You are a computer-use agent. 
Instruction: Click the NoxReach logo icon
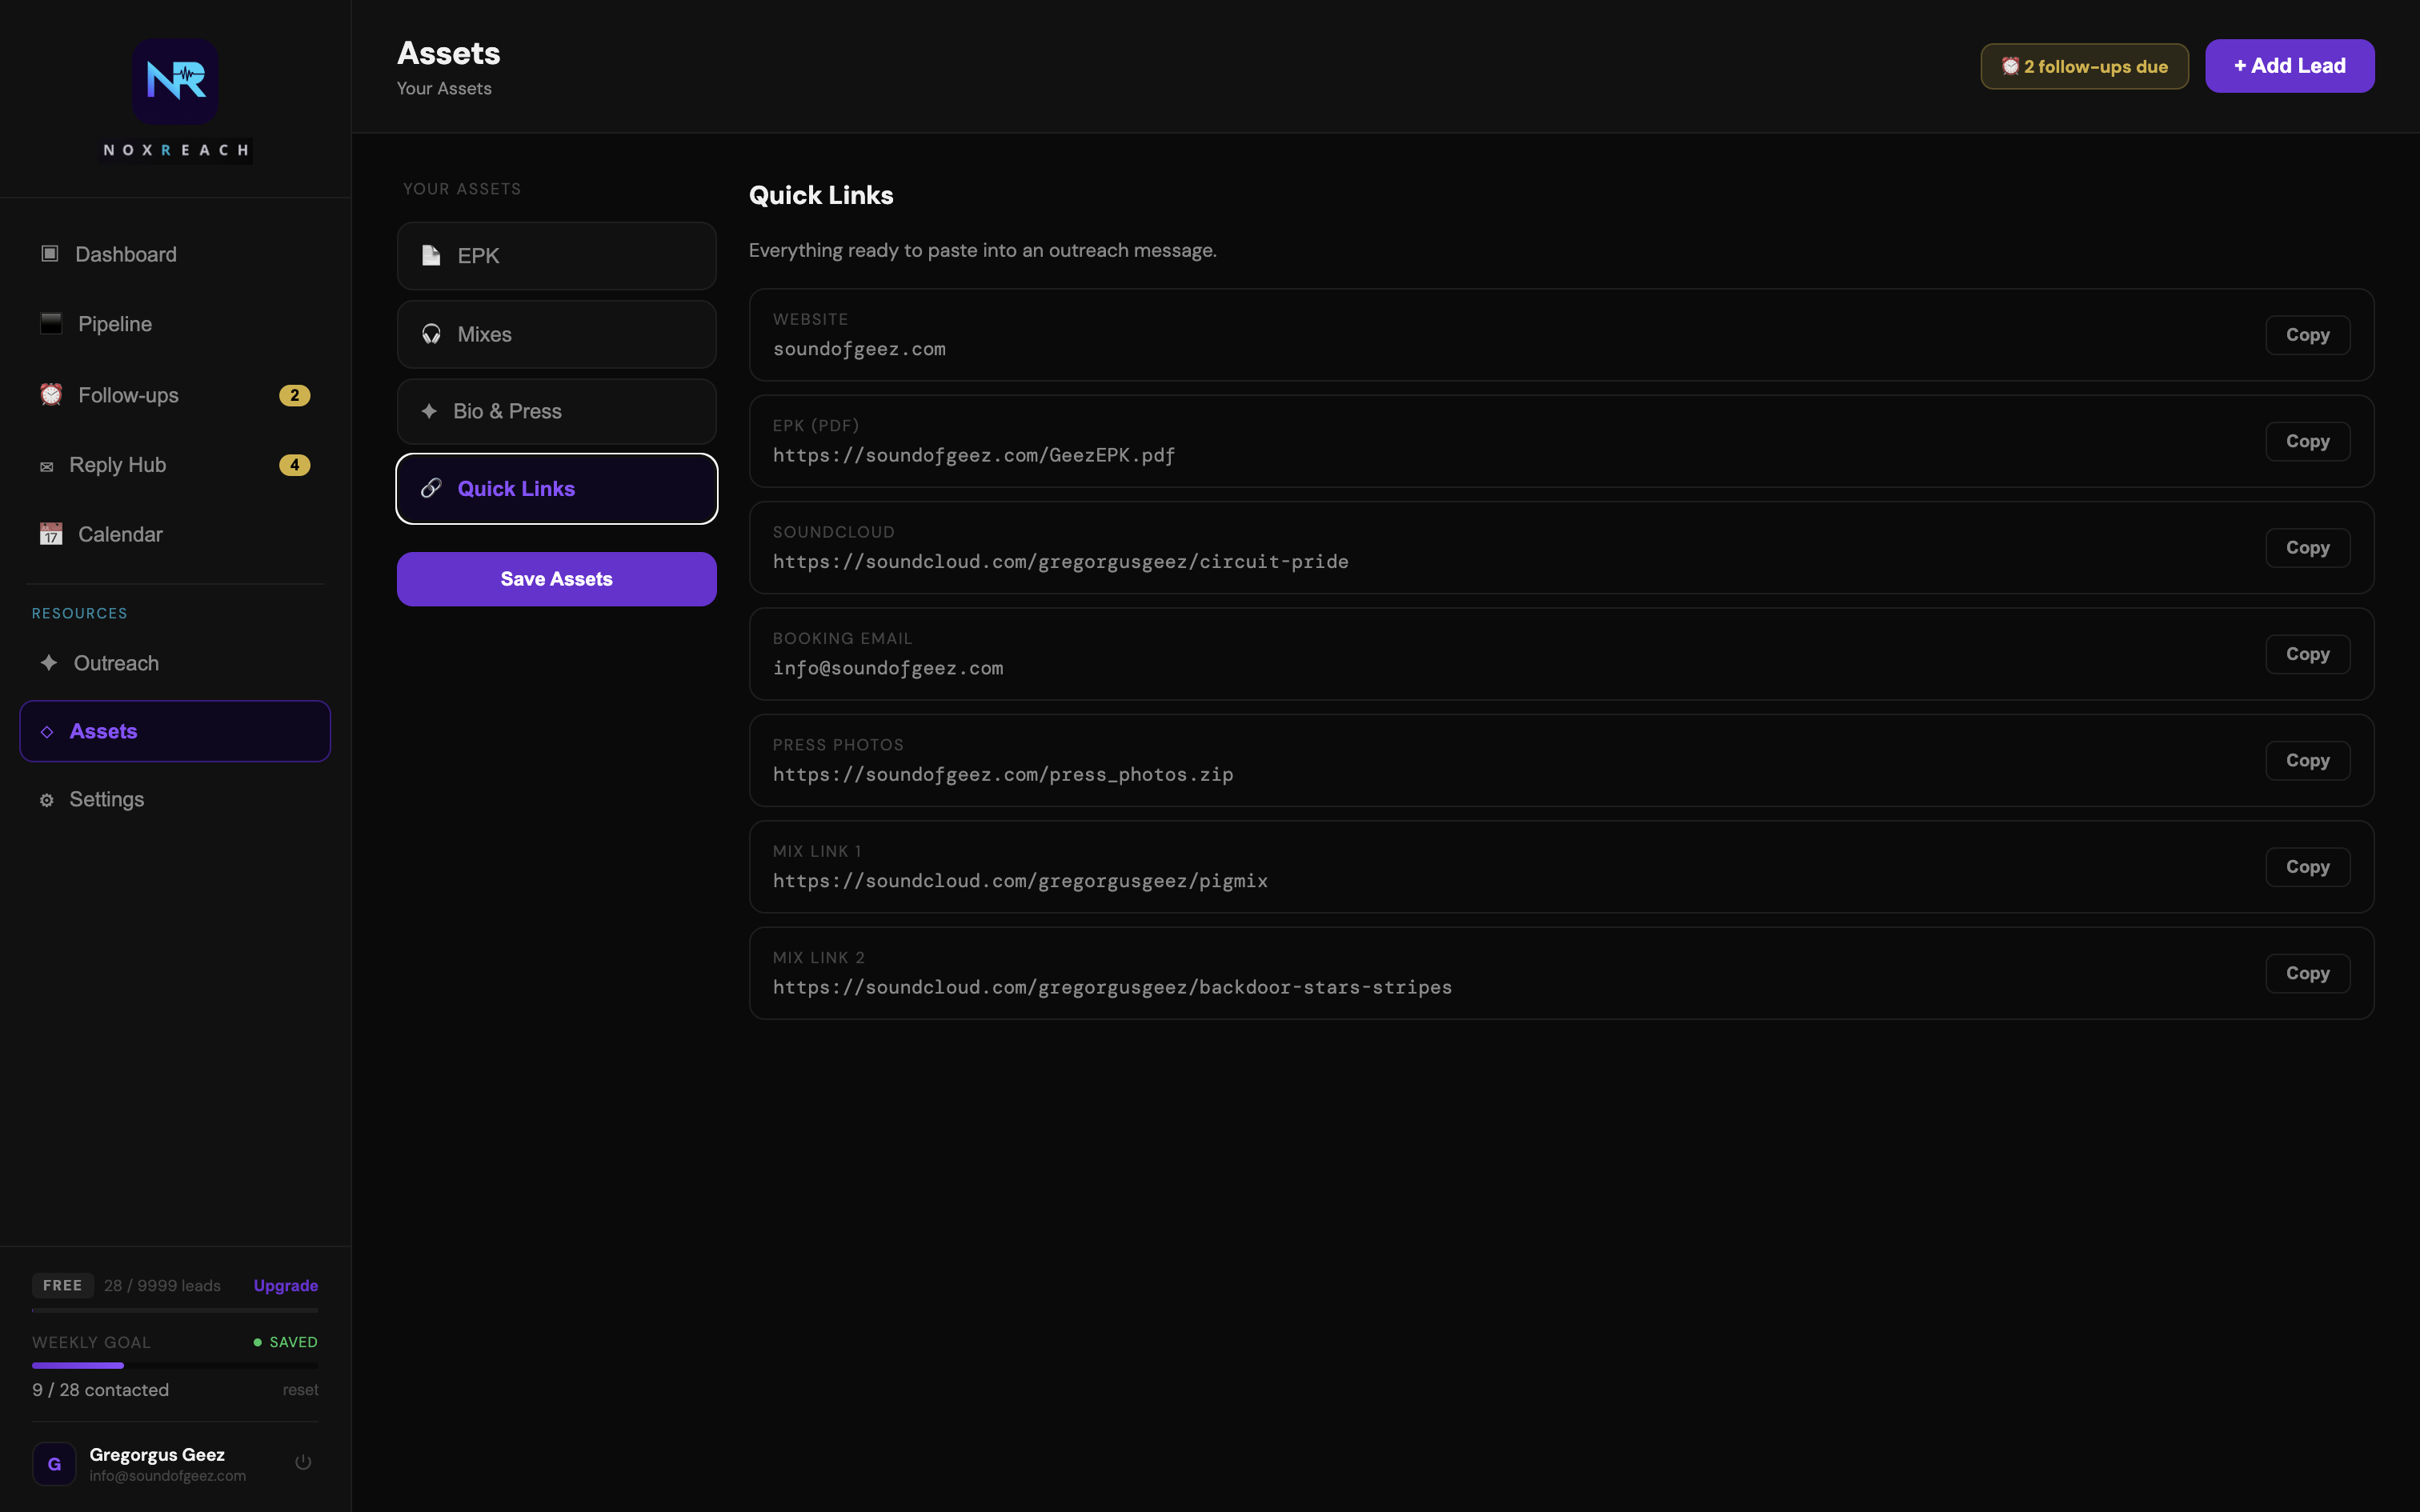click(x=175, y=81)
